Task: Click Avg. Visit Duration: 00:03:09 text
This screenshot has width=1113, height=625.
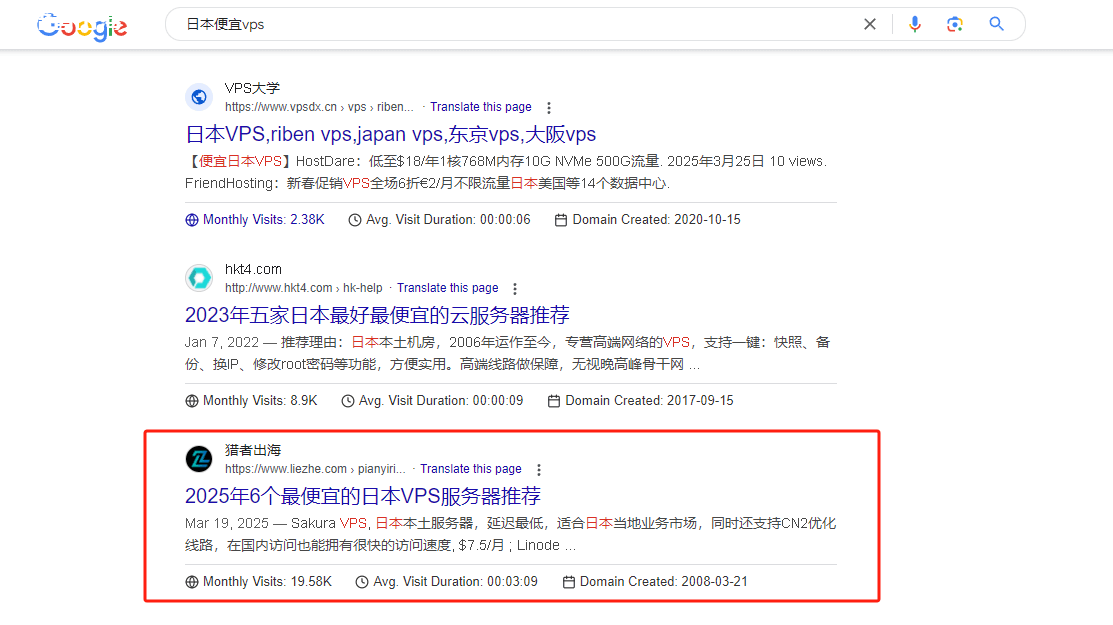Action: coord(456,582)
